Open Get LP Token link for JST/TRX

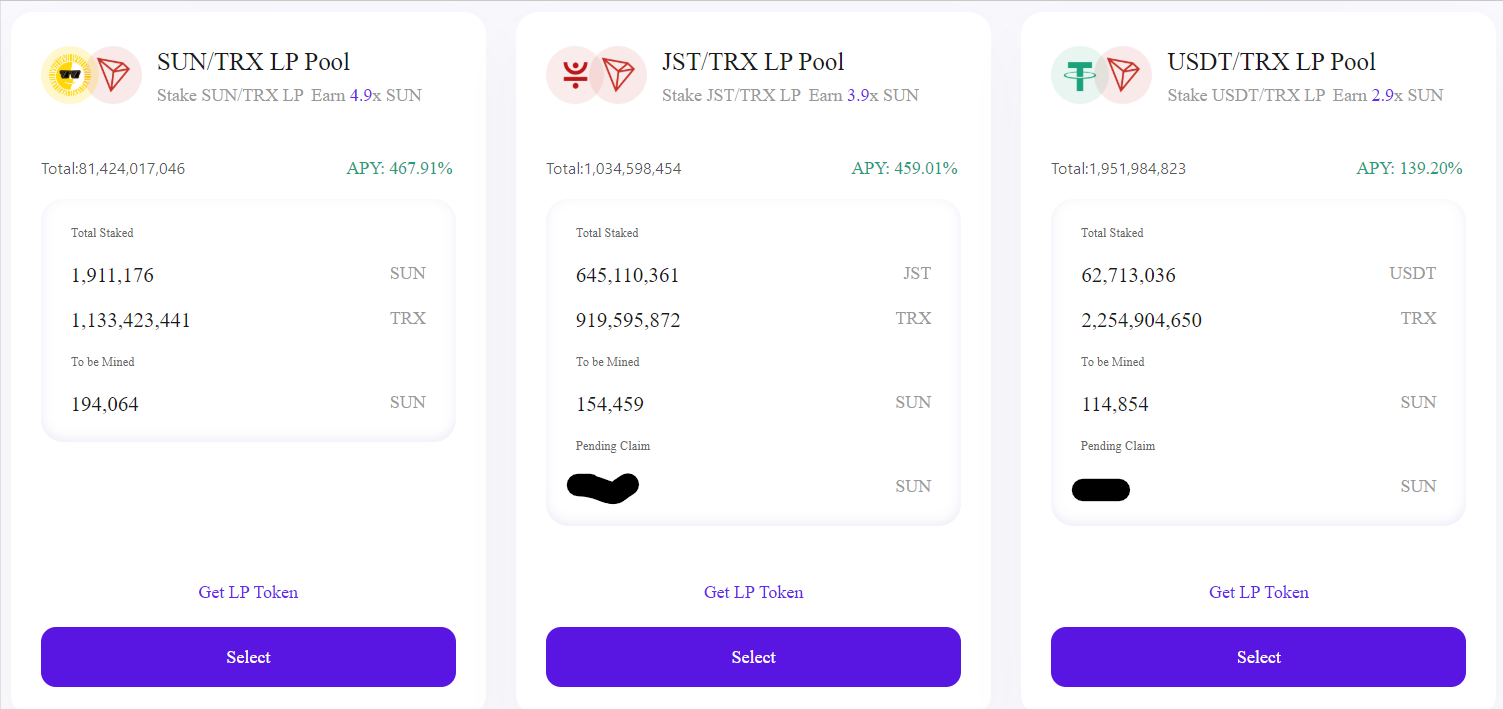click(753, 592)
